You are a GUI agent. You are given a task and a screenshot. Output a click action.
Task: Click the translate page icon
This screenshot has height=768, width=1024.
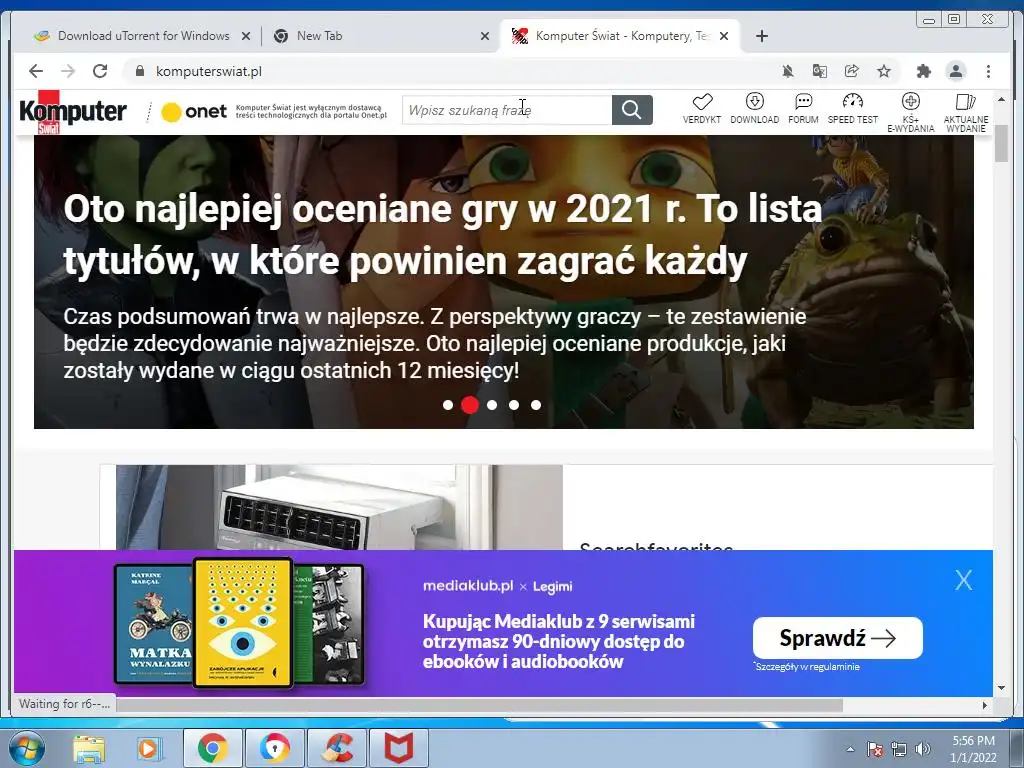tap(820, 71)
